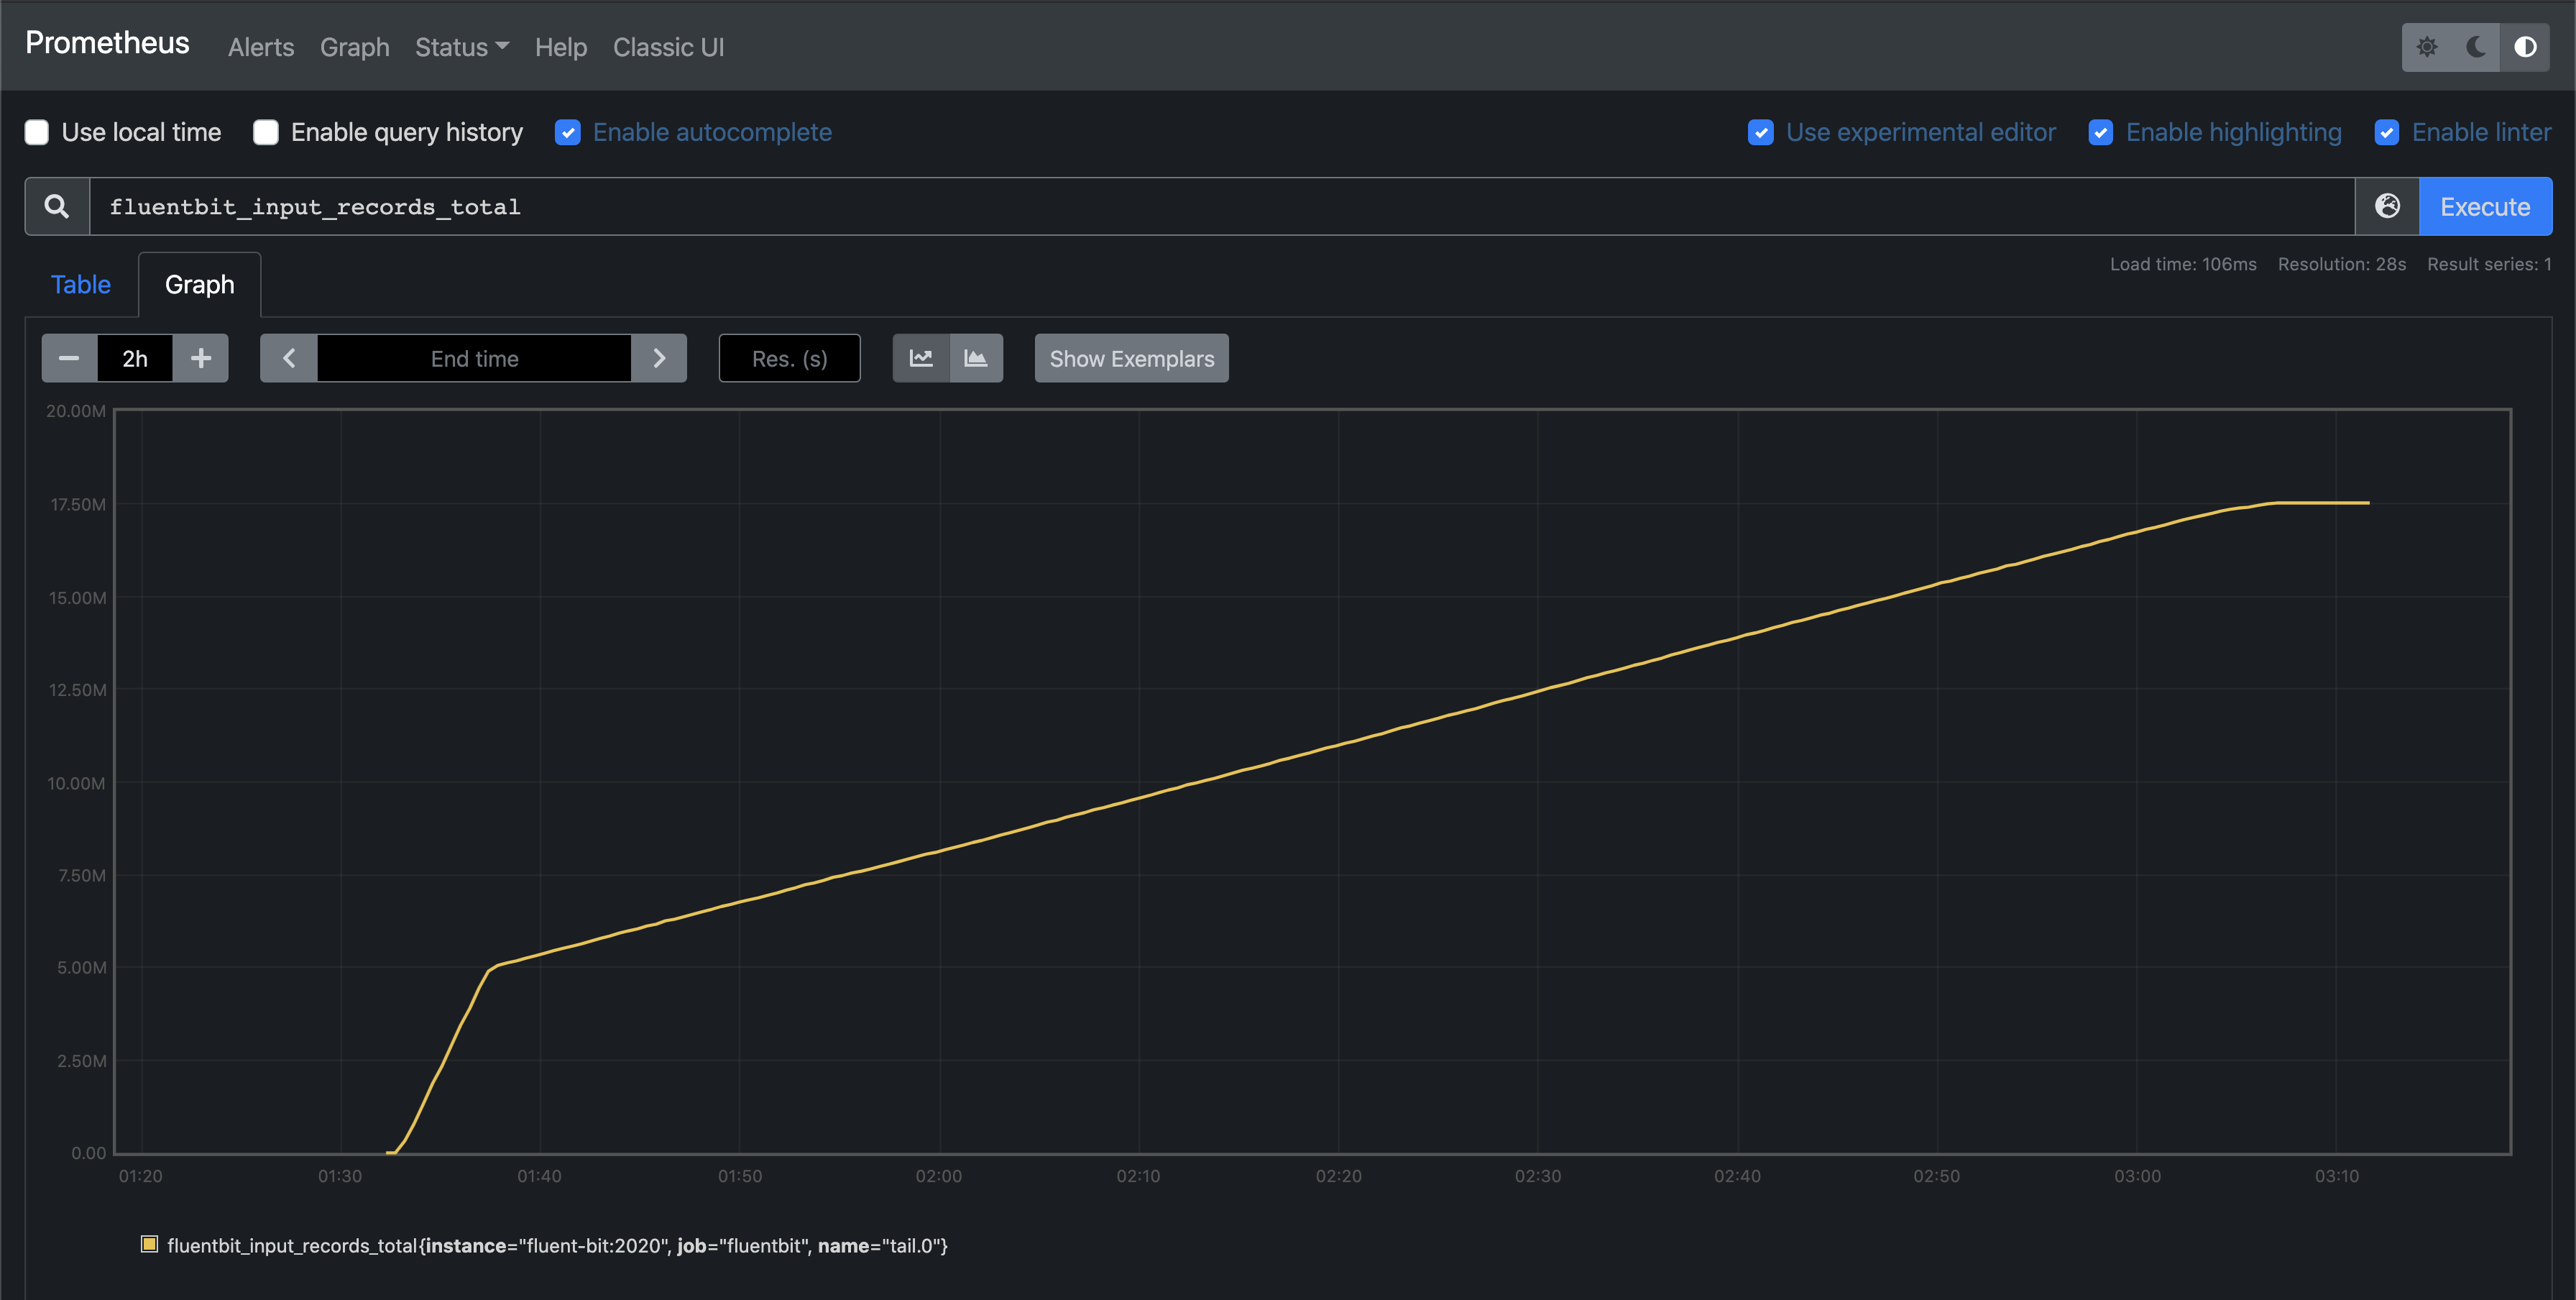
Task: Click the End time input field
Action: pyautogui.click(x=474, y=358)
